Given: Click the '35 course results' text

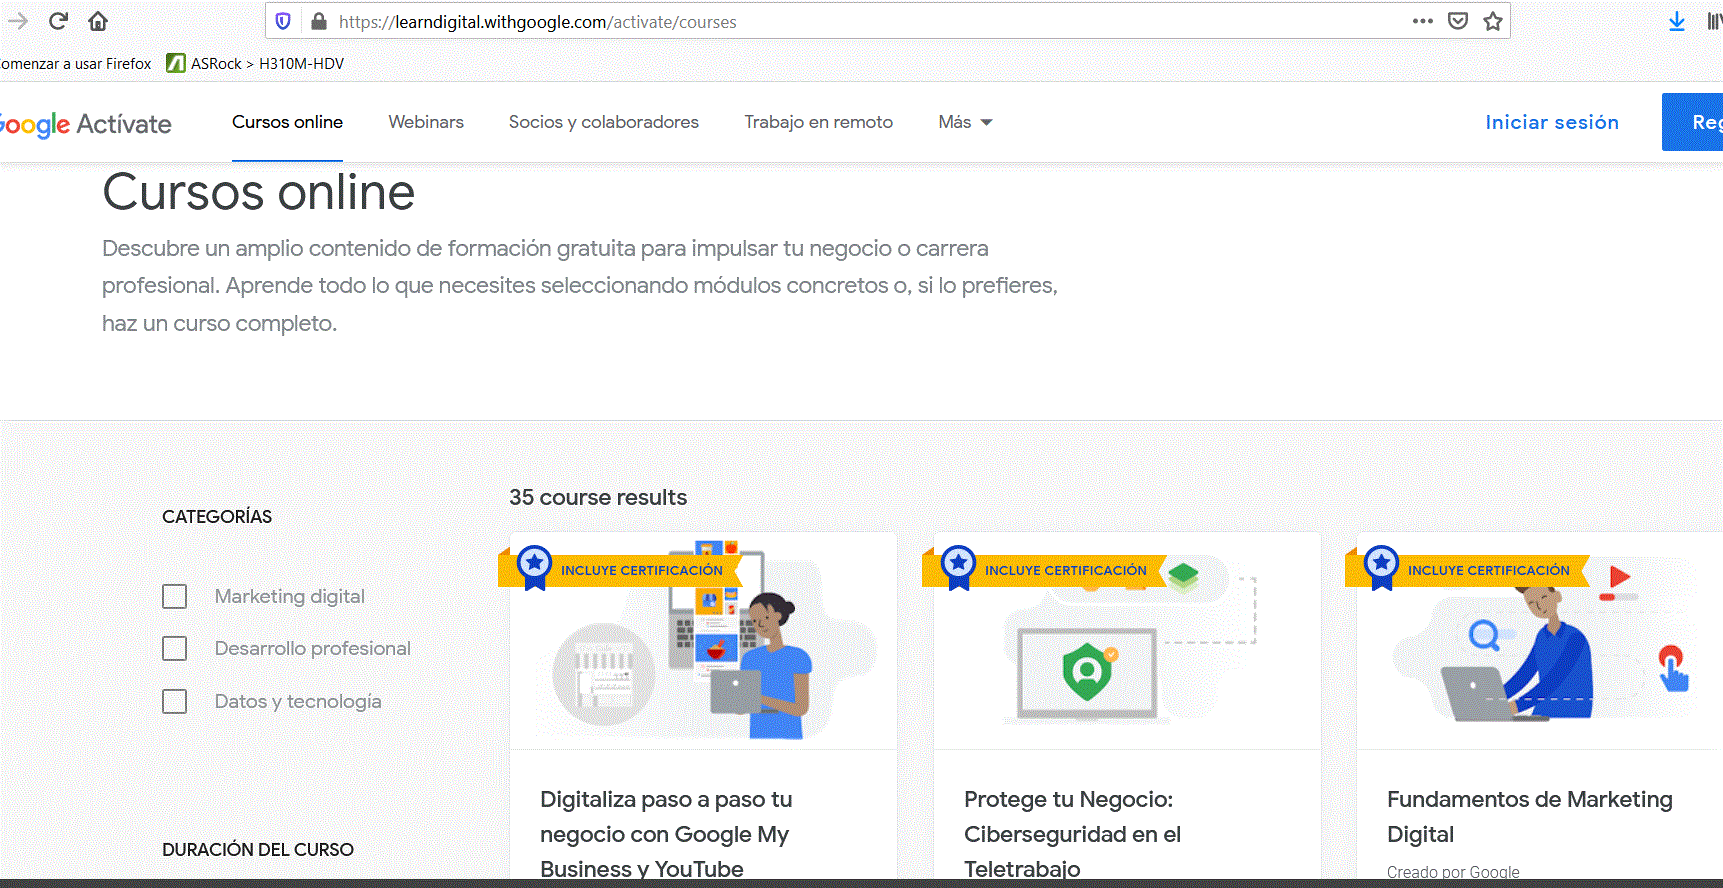Looking at the screenshot, I should pos(598,497).
